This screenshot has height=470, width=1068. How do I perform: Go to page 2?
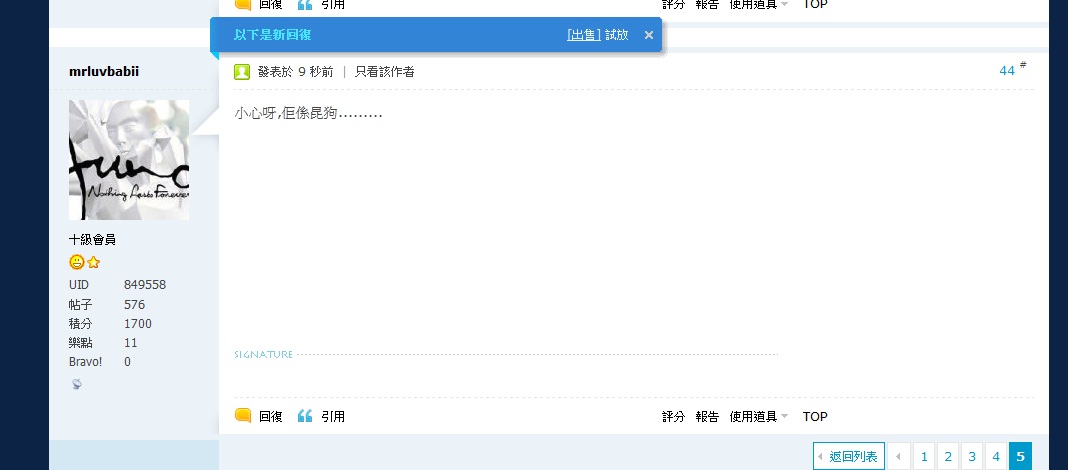(948, 456)
